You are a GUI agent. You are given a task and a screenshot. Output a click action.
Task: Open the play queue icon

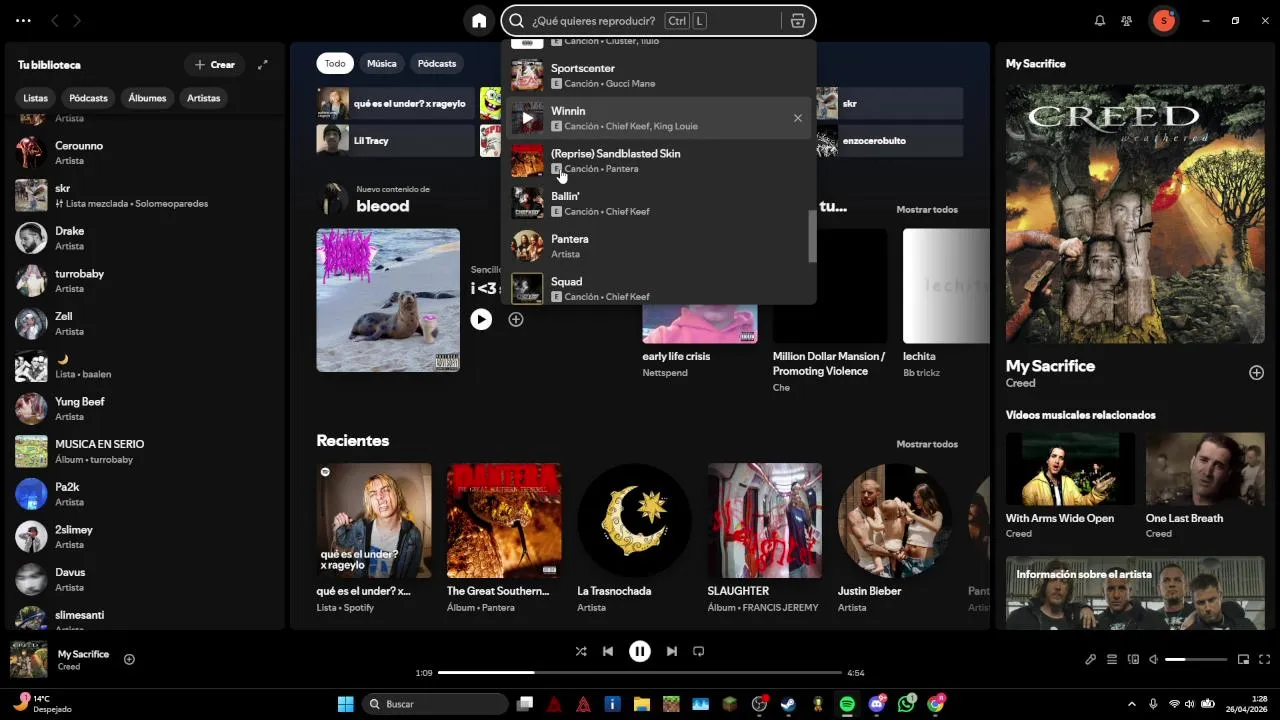pyautogui.click(x=1112, y=660)
